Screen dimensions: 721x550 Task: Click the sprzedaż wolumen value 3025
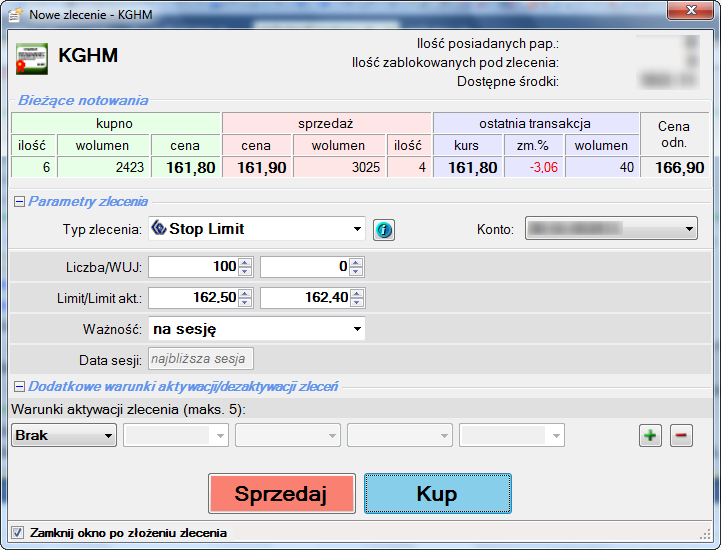tap(339, 167)
